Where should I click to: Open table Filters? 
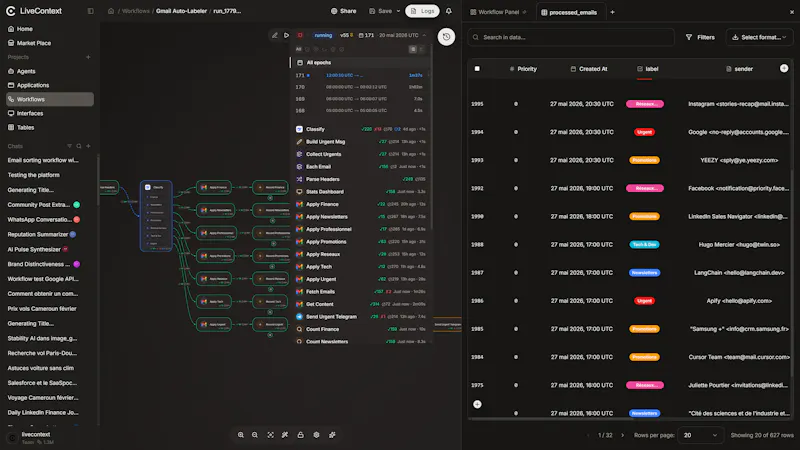[x=700, y=37]
